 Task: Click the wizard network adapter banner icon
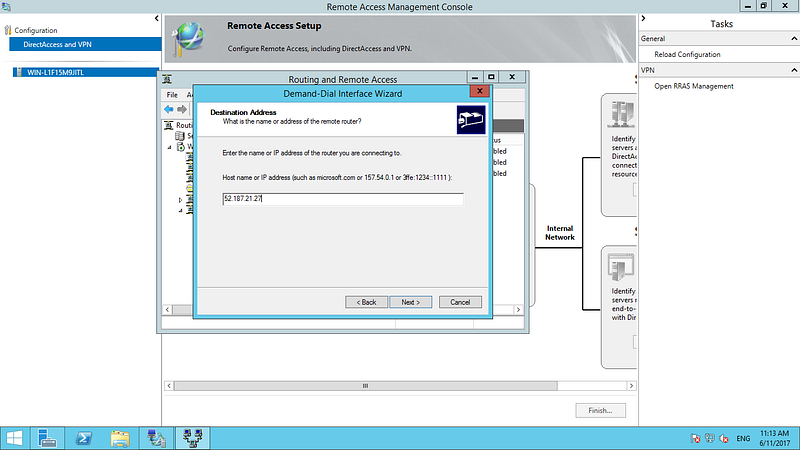471,119
